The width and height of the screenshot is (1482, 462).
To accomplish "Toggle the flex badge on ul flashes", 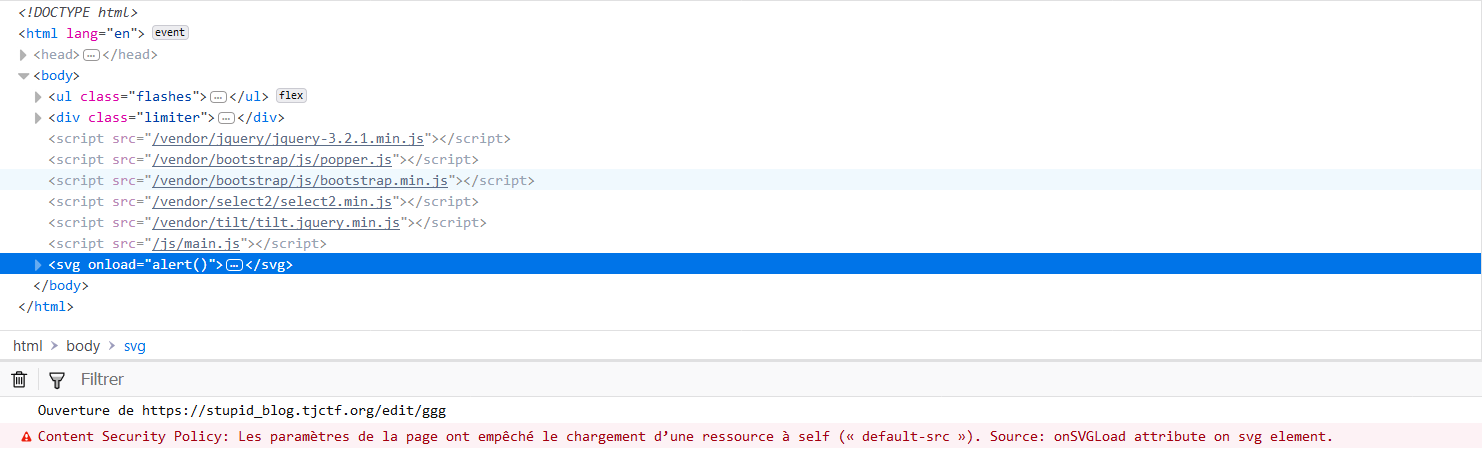I will pos(291,96).
